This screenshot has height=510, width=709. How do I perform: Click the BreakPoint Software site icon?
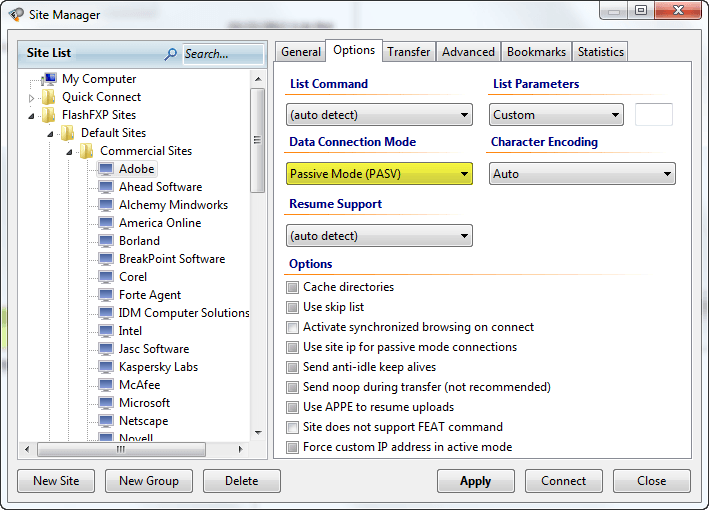pyautogui.click(x=106, y=259)
